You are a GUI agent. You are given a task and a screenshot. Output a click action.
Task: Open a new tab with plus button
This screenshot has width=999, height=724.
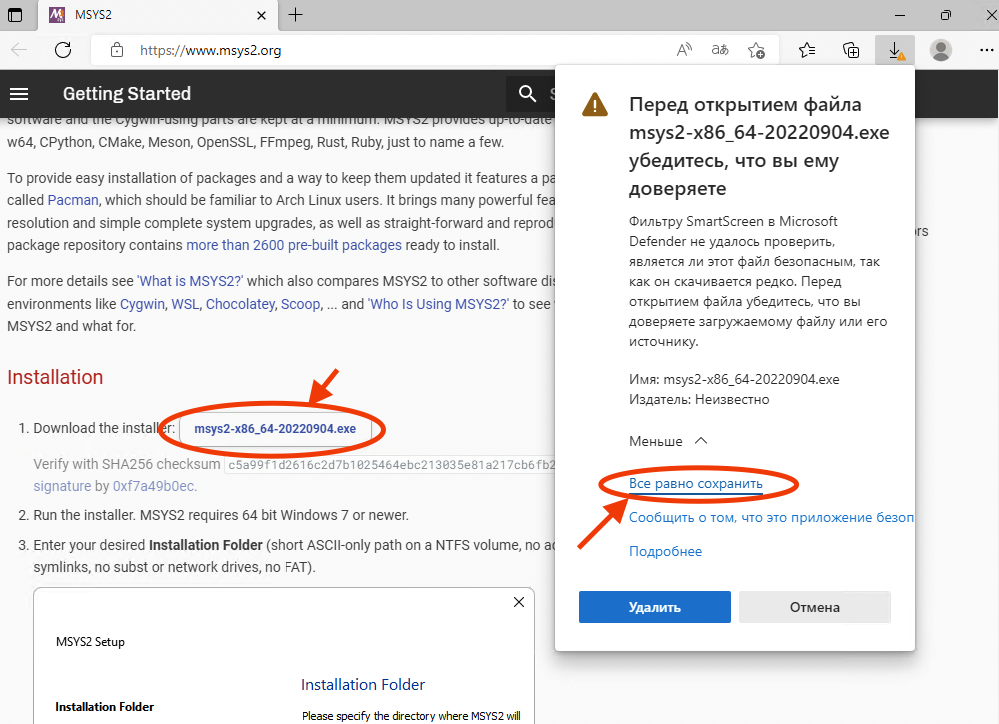(296, 15)
